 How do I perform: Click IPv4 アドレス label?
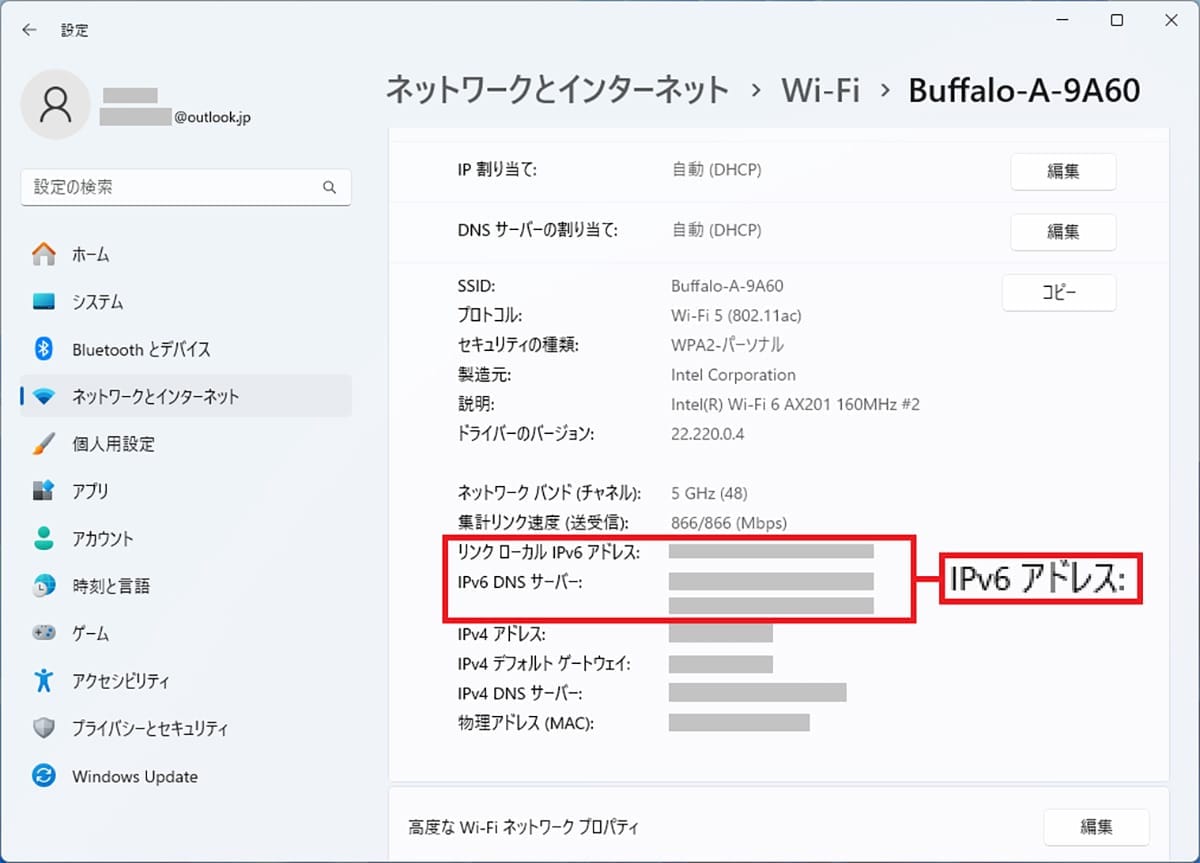(501, 634)
